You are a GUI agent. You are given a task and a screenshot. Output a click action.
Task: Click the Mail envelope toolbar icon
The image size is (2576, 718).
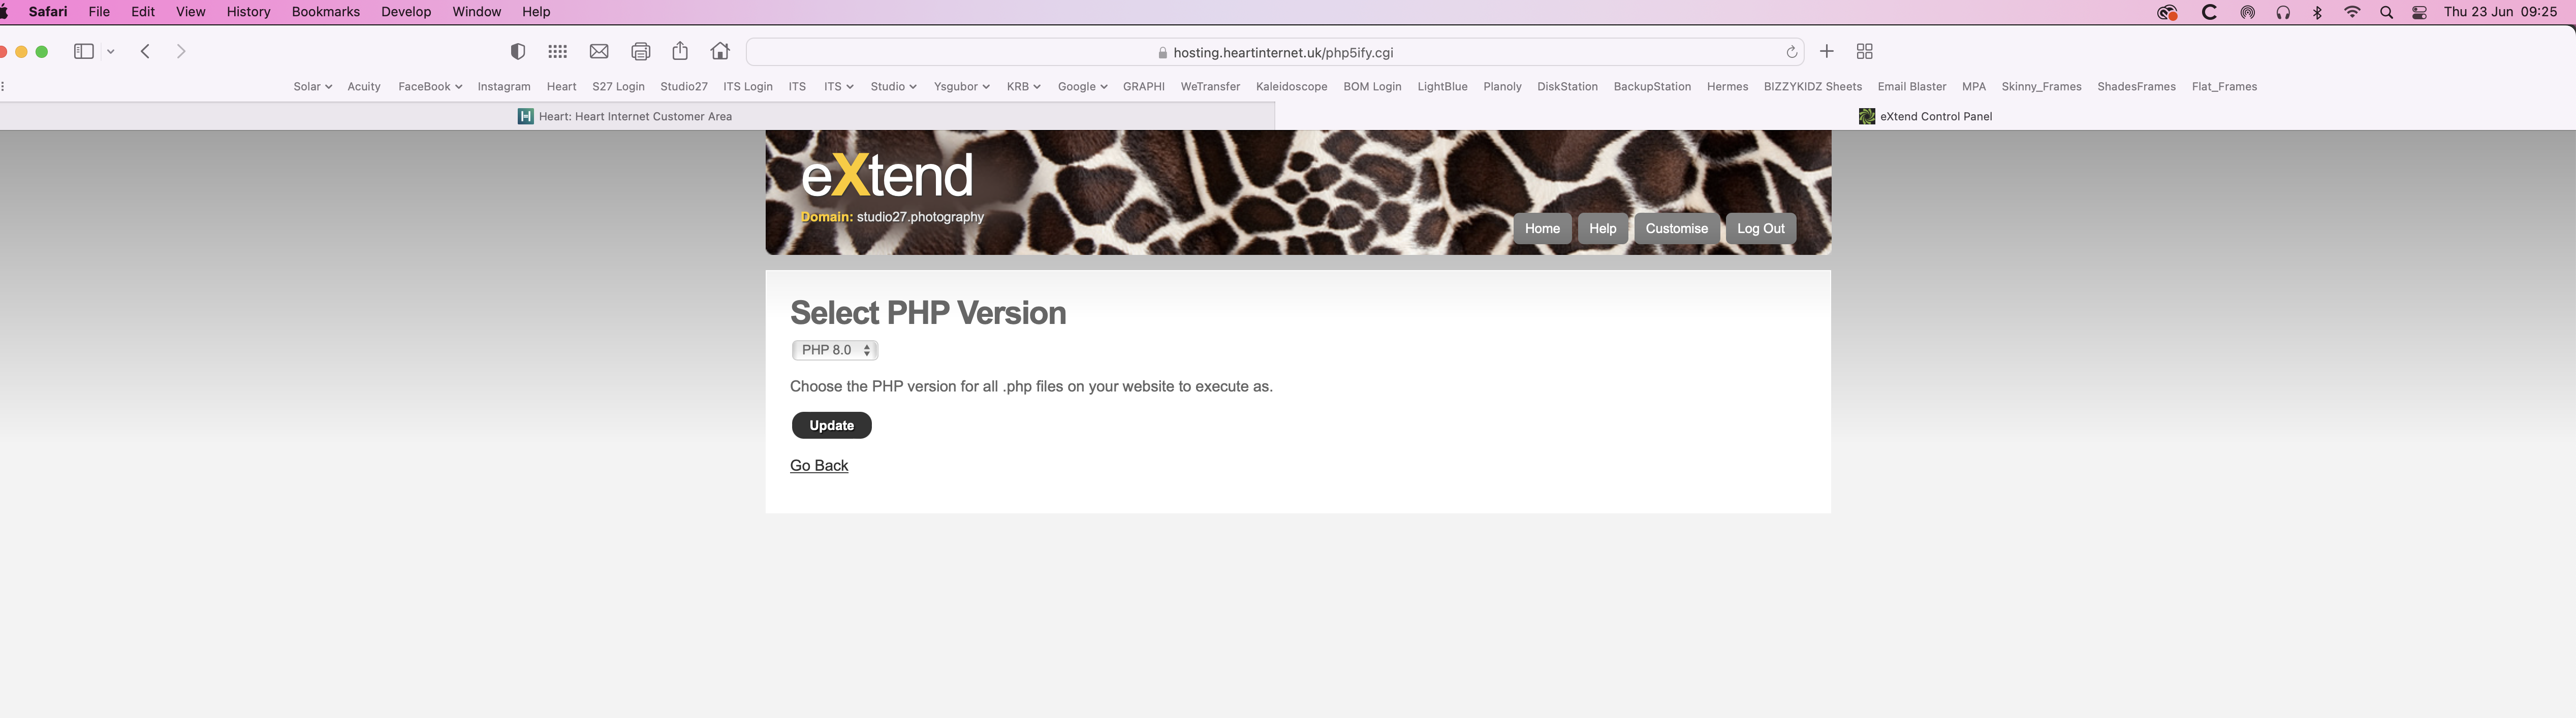point(599,52)
